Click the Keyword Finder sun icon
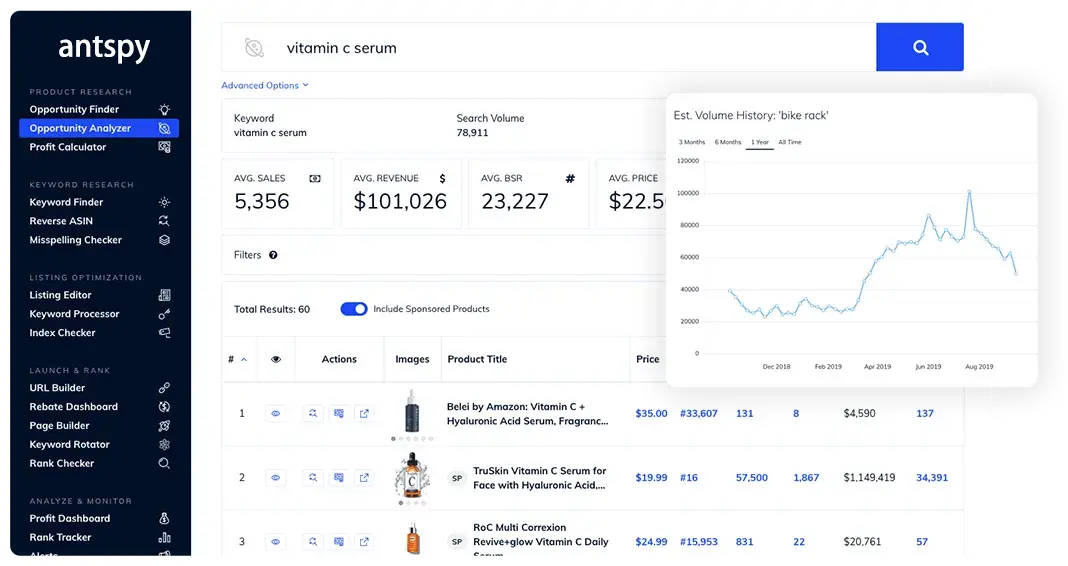Screen dimensions: 1068x566 coord(164,202)
